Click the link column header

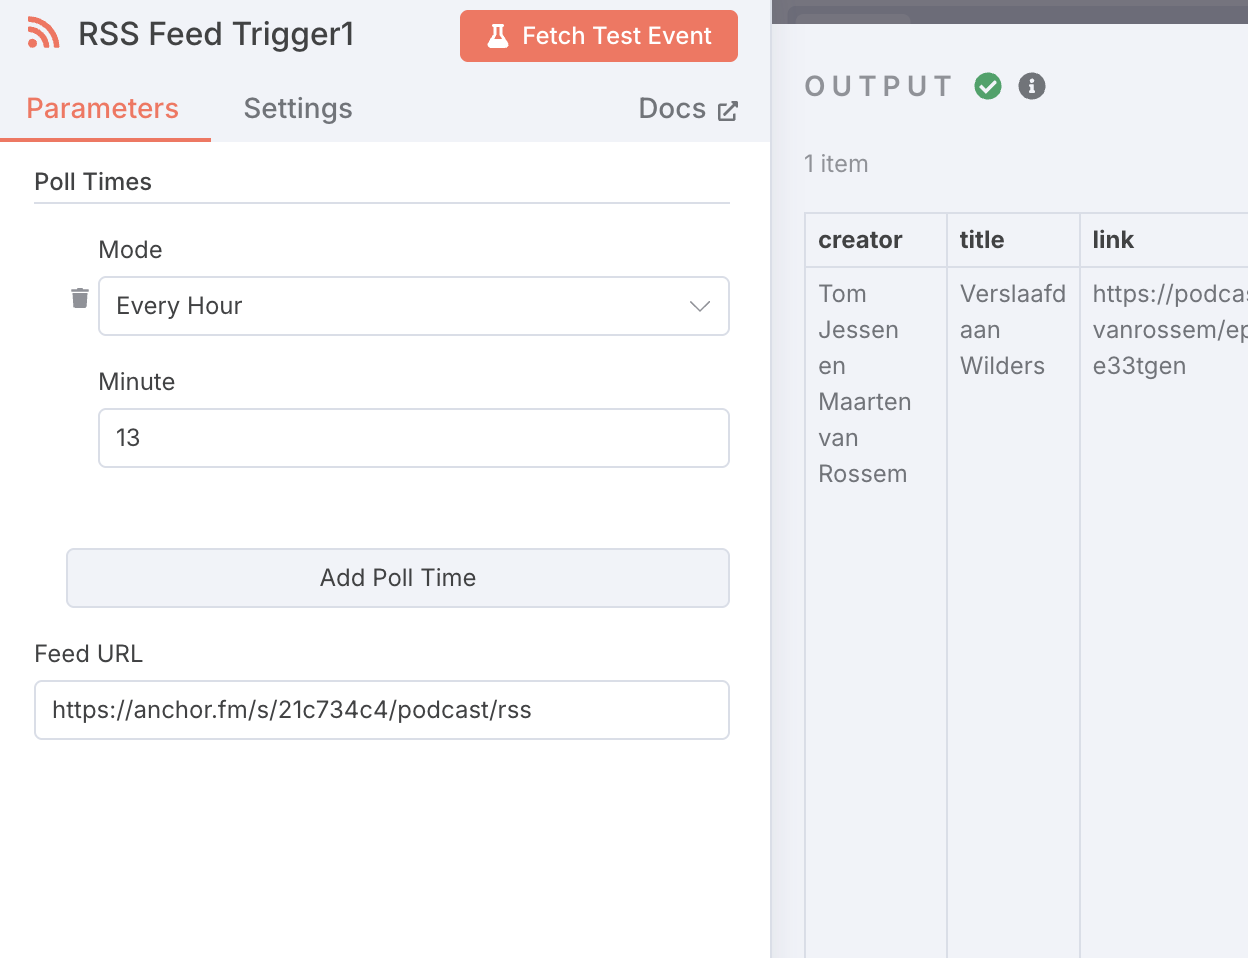[x=1113, y=240]
